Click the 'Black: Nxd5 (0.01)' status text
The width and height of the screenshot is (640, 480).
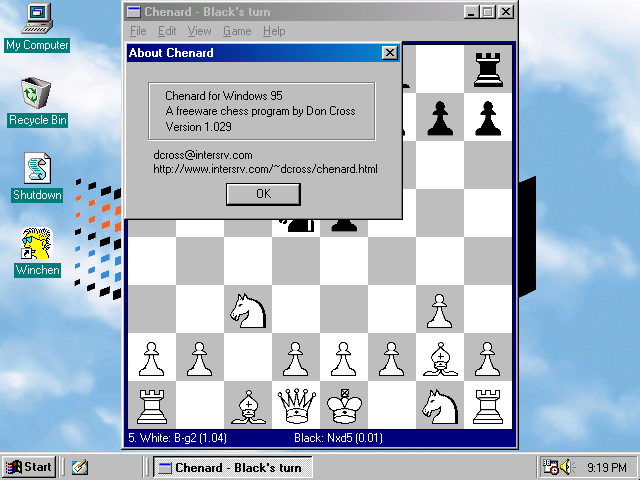click(x=338, y=438)
